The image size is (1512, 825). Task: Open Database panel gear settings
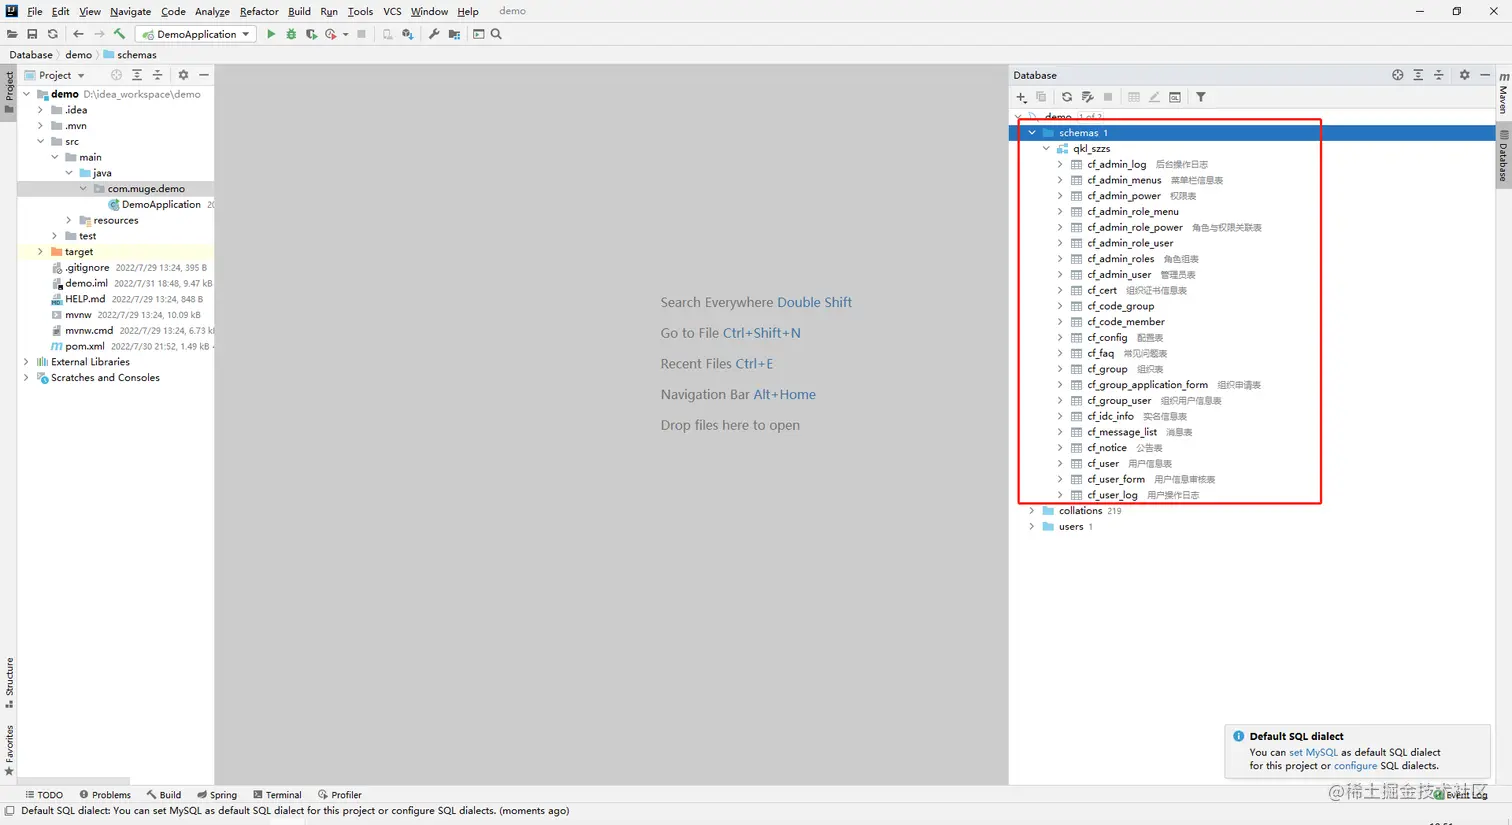point(1464,75)
